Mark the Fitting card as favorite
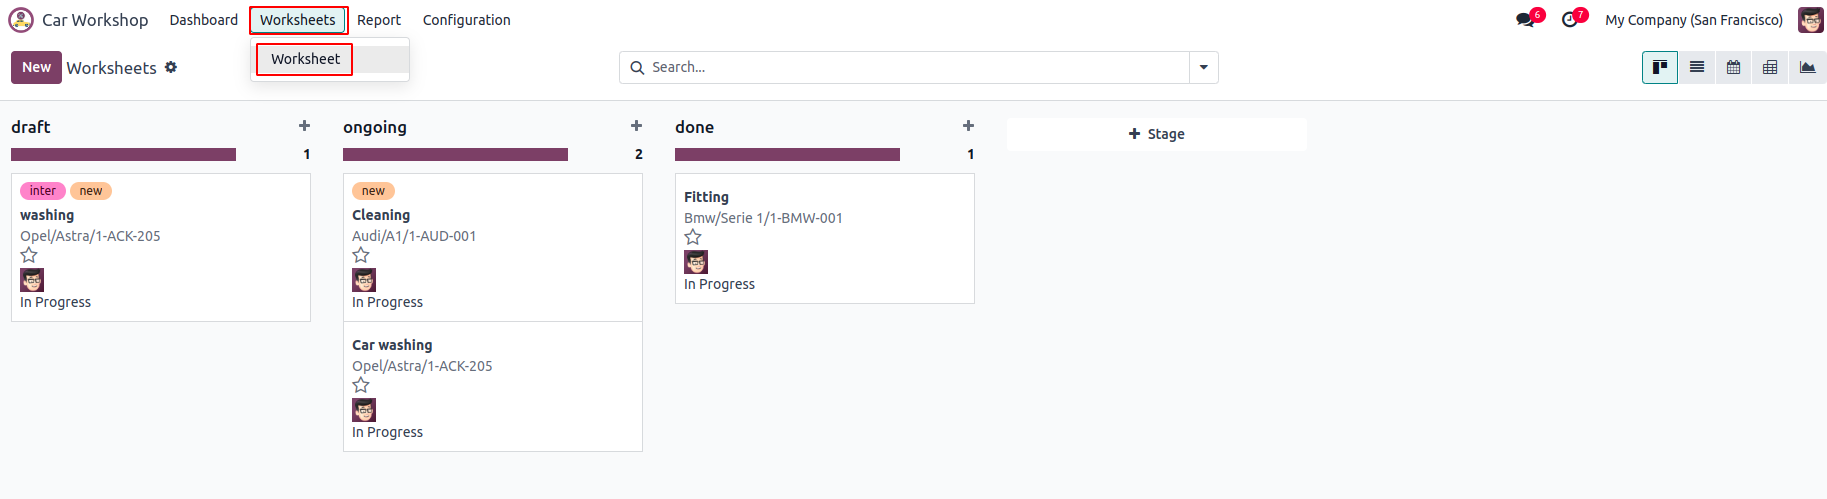This screenshot has height=499, width=1827. click(x=693, y=237)
